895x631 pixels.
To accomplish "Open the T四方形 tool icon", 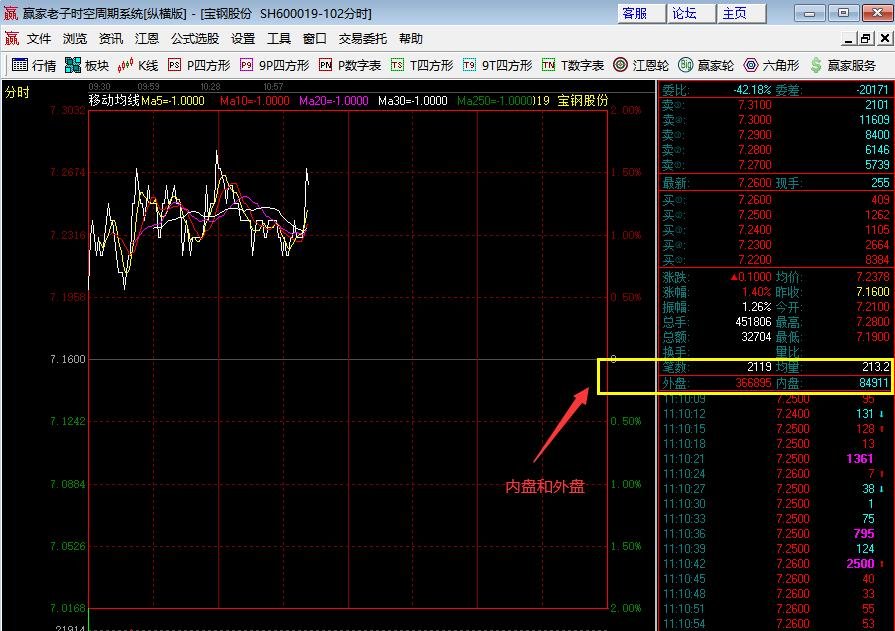I will point(397,65).
